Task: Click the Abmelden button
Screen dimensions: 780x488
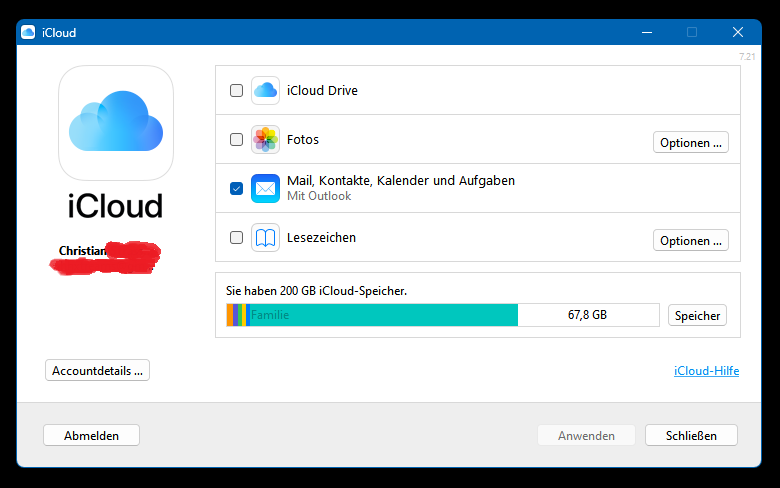Action: pyautogui.click(x=92, y=435)
